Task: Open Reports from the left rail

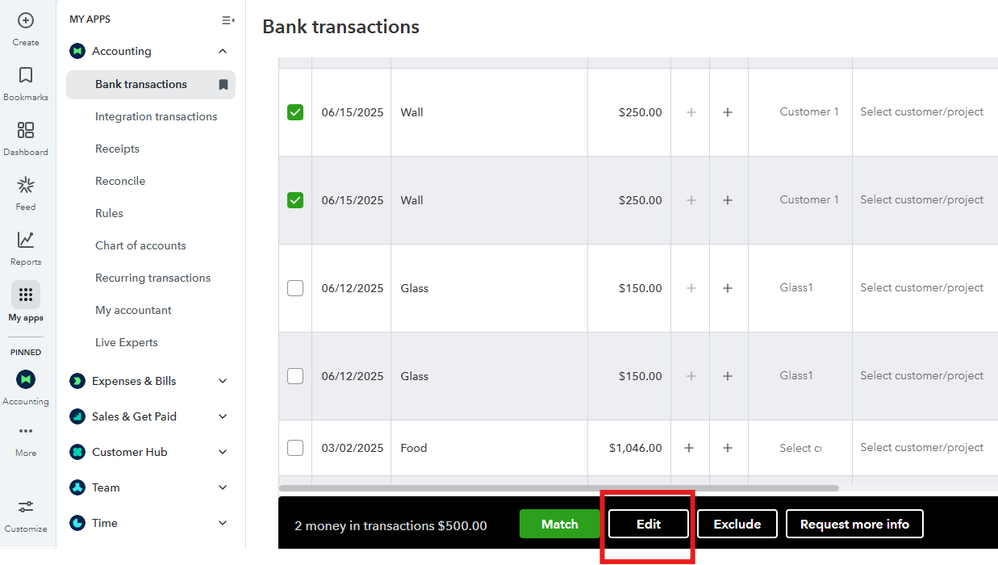Action: pyautogui.click(x=26, y=241)
